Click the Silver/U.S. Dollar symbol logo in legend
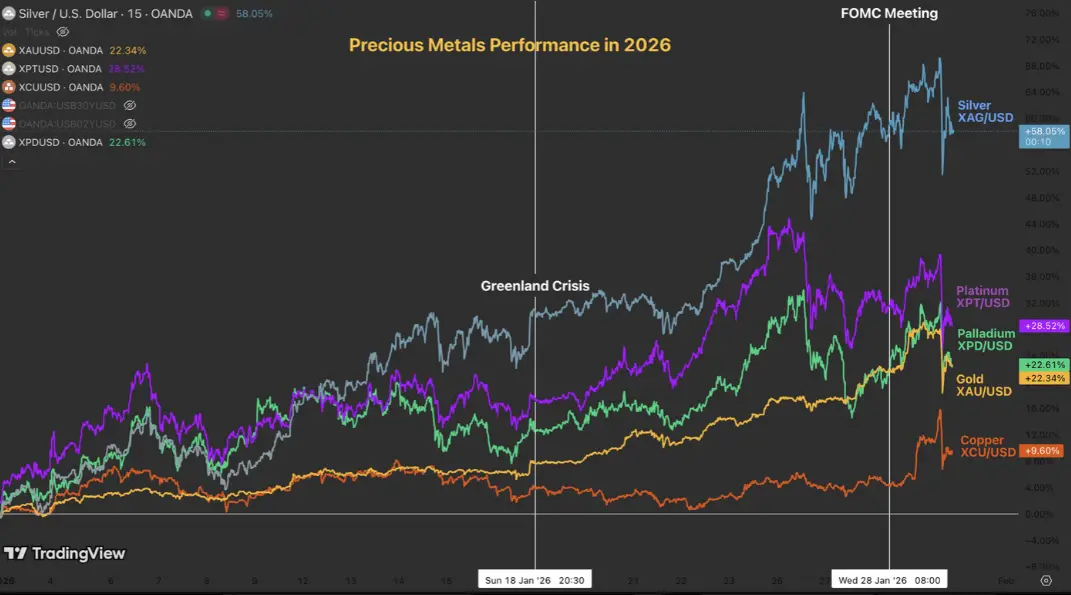 [x=9, y=13]
